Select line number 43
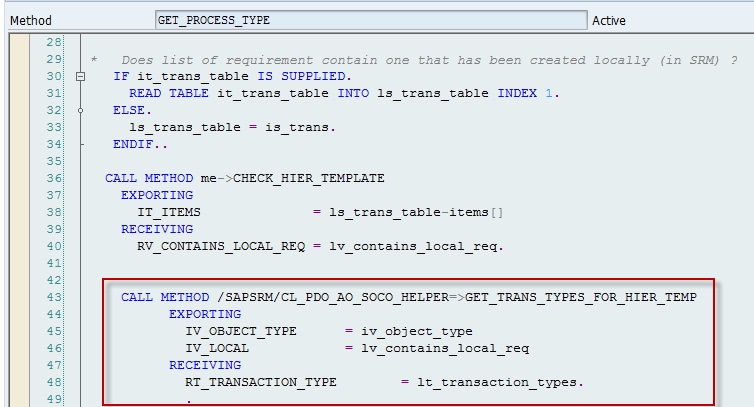This screenshot has width=754, height=407. pos(54,297)
